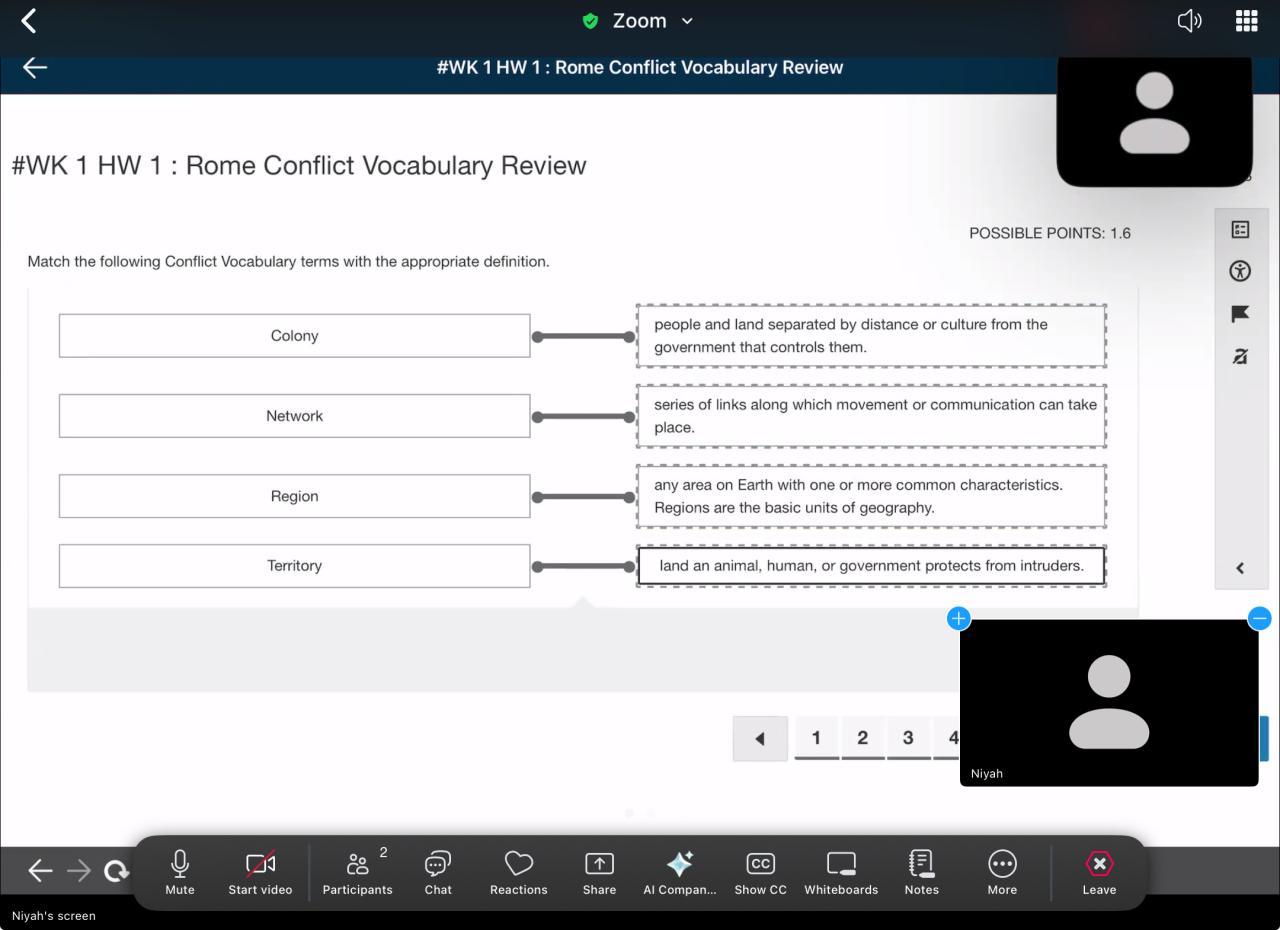Open AI Companion

[680, 872]
